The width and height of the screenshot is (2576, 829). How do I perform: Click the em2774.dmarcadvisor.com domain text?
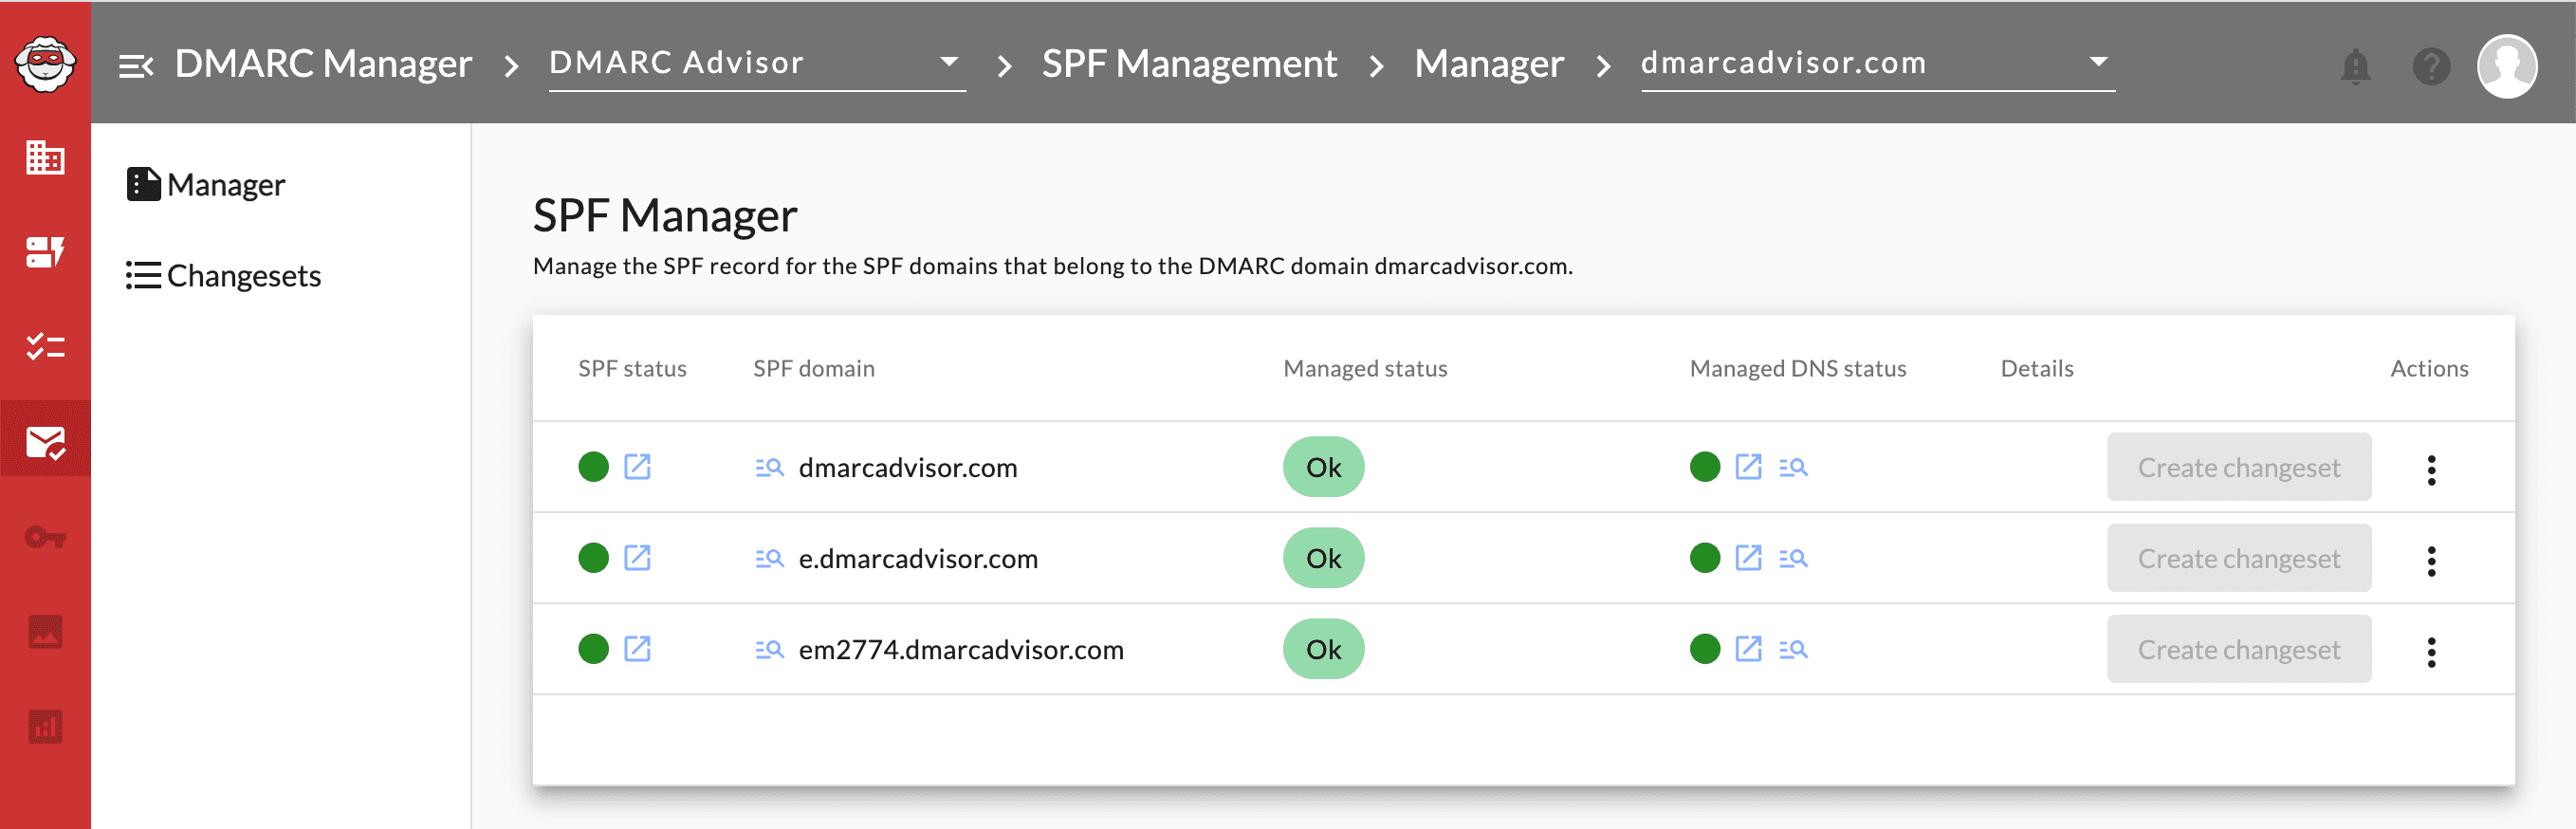(x=960, y=649)
